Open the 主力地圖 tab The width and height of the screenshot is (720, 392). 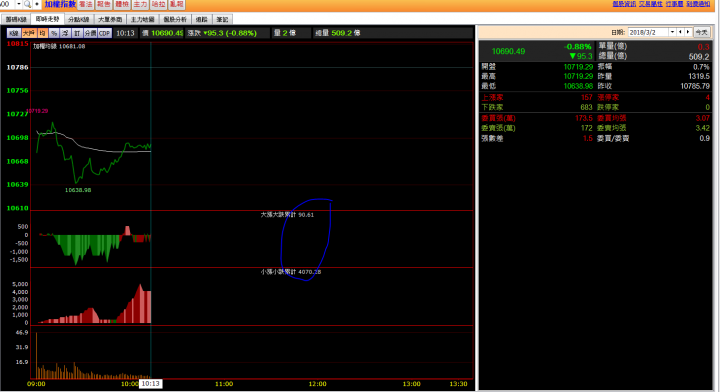tap(142, 19)
